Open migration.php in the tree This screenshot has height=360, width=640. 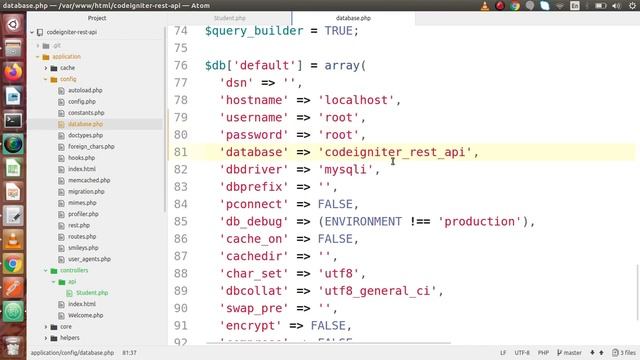[86, 191]
